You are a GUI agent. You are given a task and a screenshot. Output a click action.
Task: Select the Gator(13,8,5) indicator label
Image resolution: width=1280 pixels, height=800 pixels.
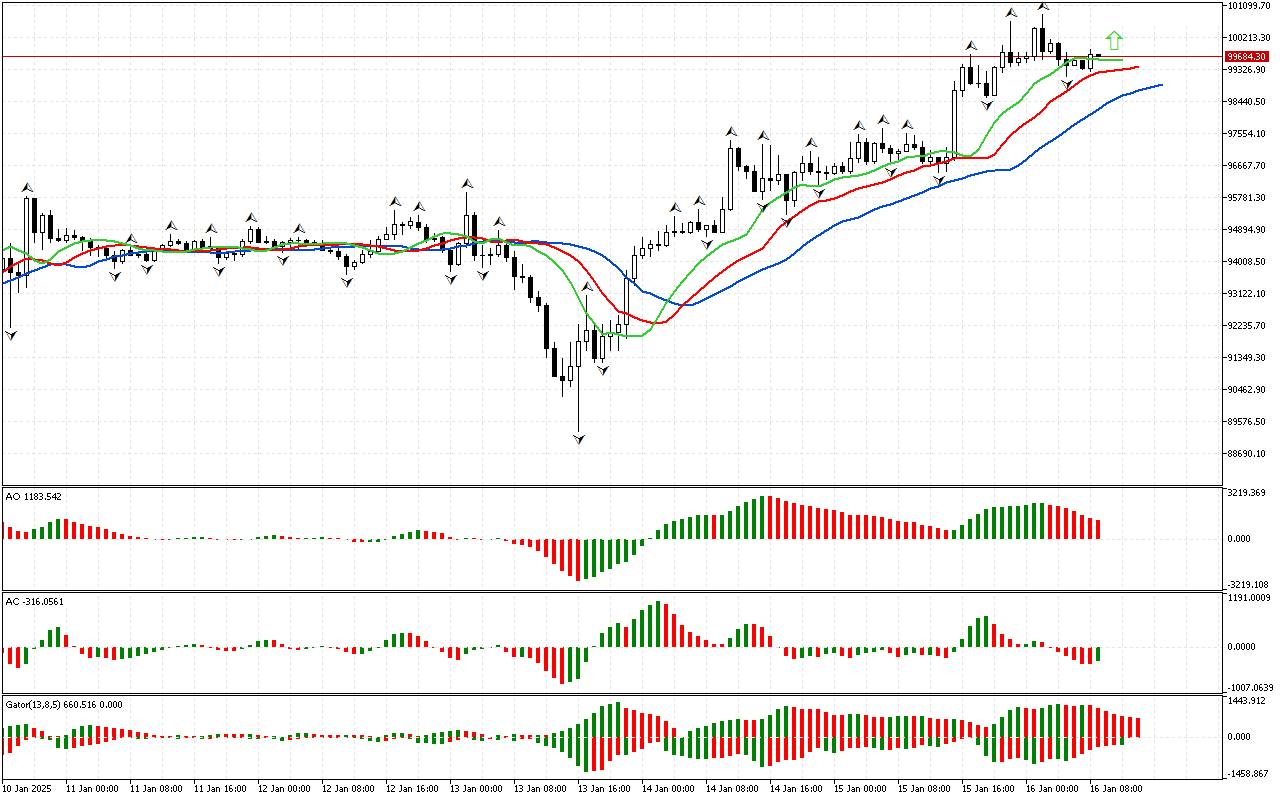[64, 704]
